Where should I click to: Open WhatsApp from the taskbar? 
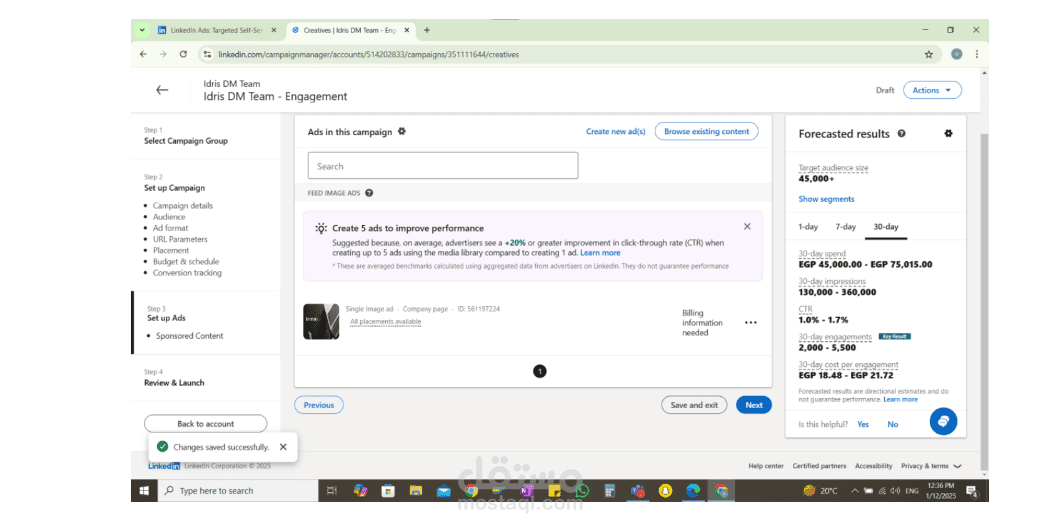582,491
